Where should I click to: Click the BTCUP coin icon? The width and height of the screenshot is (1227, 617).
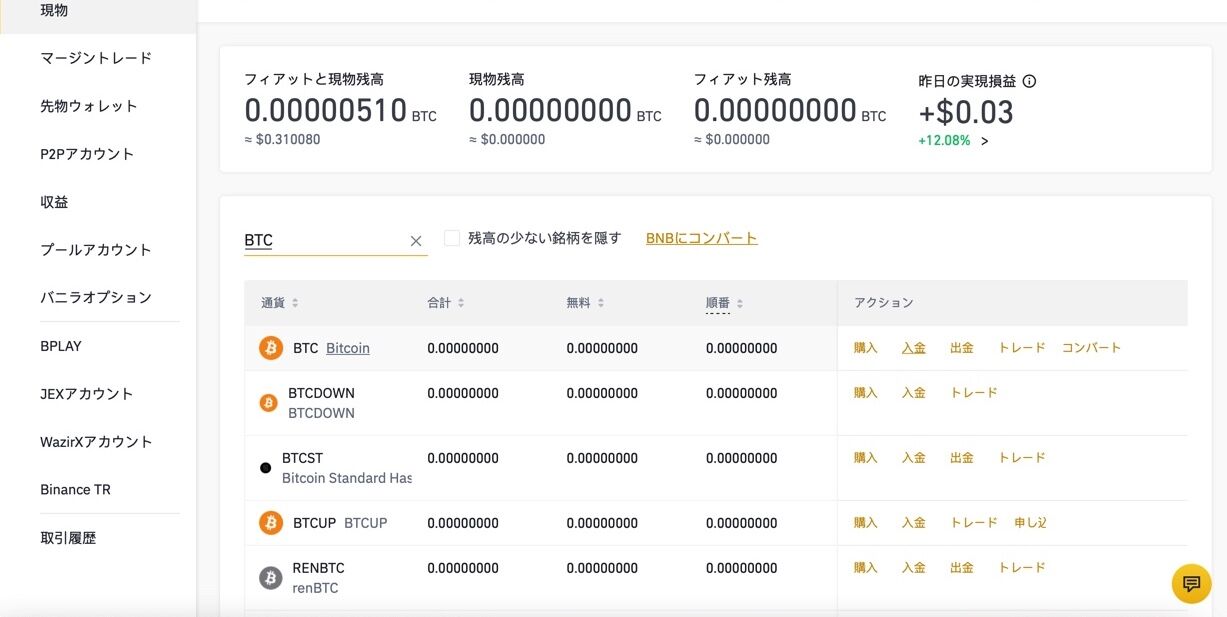coord(271,523)
